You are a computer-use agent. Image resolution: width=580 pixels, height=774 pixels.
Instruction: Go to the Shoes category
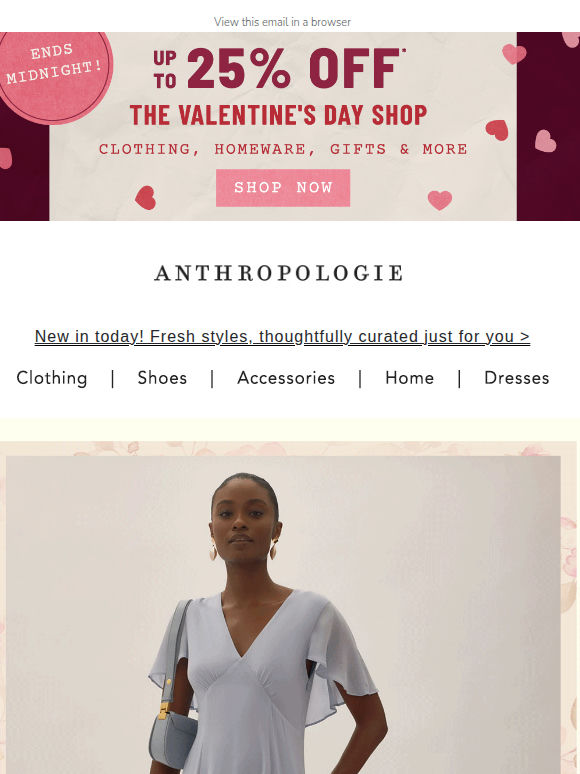[x=162, y=378]
